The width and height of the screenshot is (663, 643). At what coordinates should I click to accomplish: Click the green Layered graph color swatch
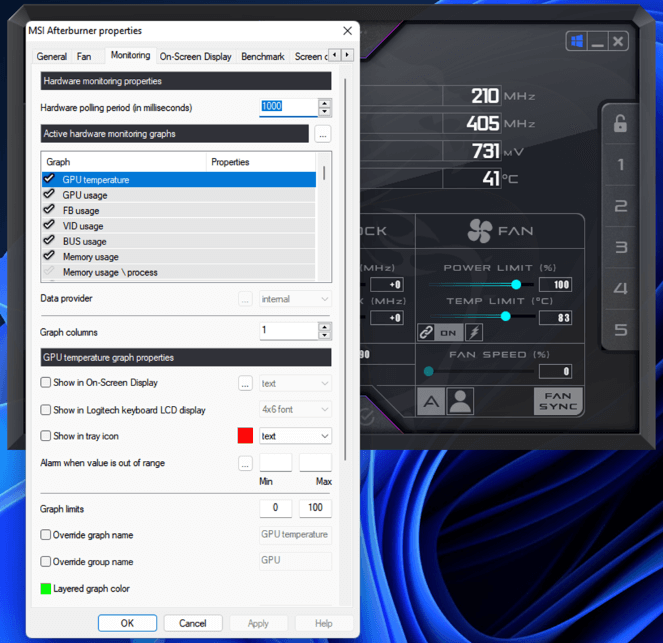46,588
